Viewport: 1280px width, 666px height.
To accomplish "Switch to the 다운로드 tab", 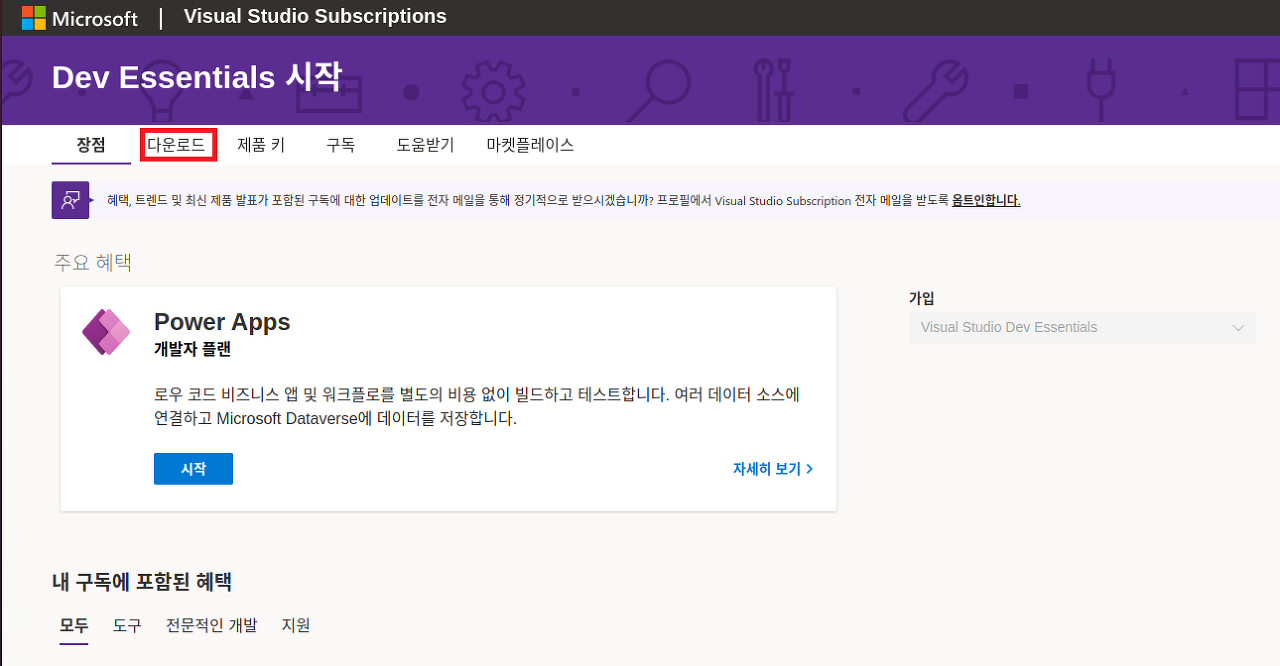I will (x=176, y=145).
